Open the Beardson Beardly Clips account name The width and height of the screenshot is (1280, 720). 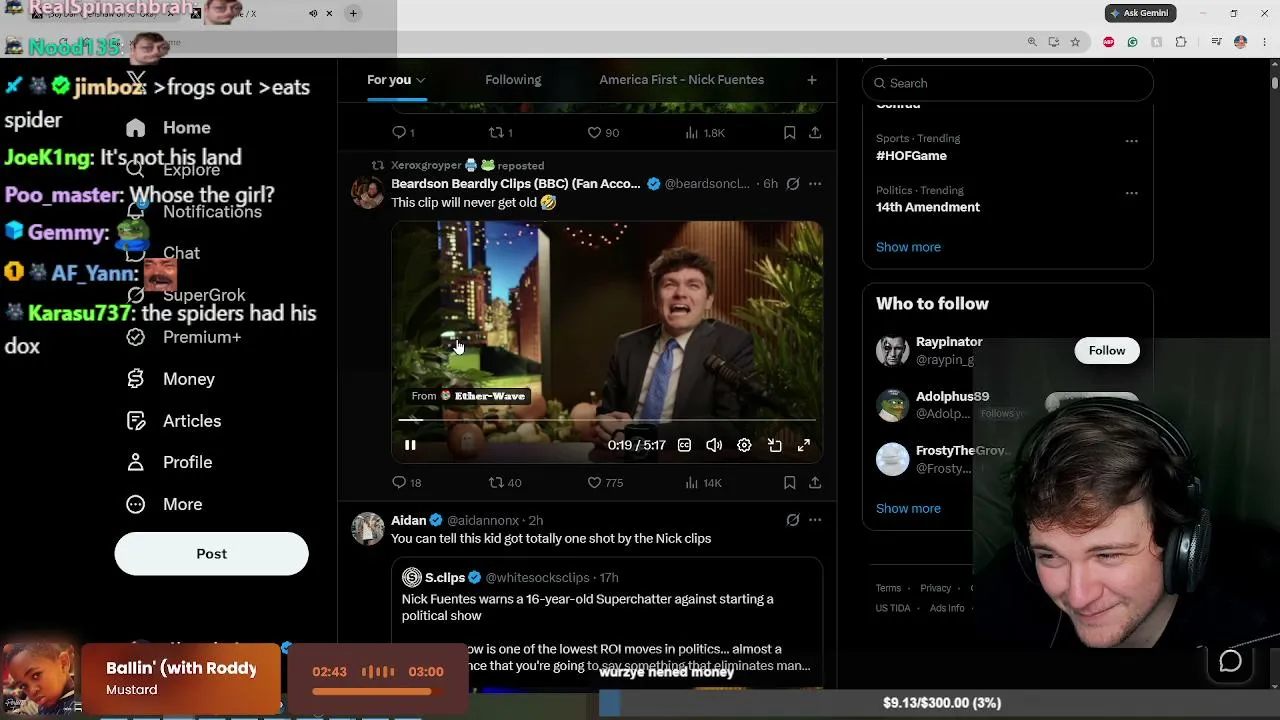pos(516,184)
